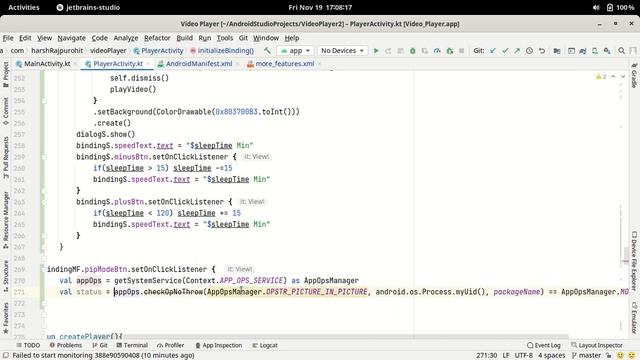Image resolution: width=640 pixels, height=360 pixels.
Task: Click Git Update Project arrow icon
Action: click(493, 51)
